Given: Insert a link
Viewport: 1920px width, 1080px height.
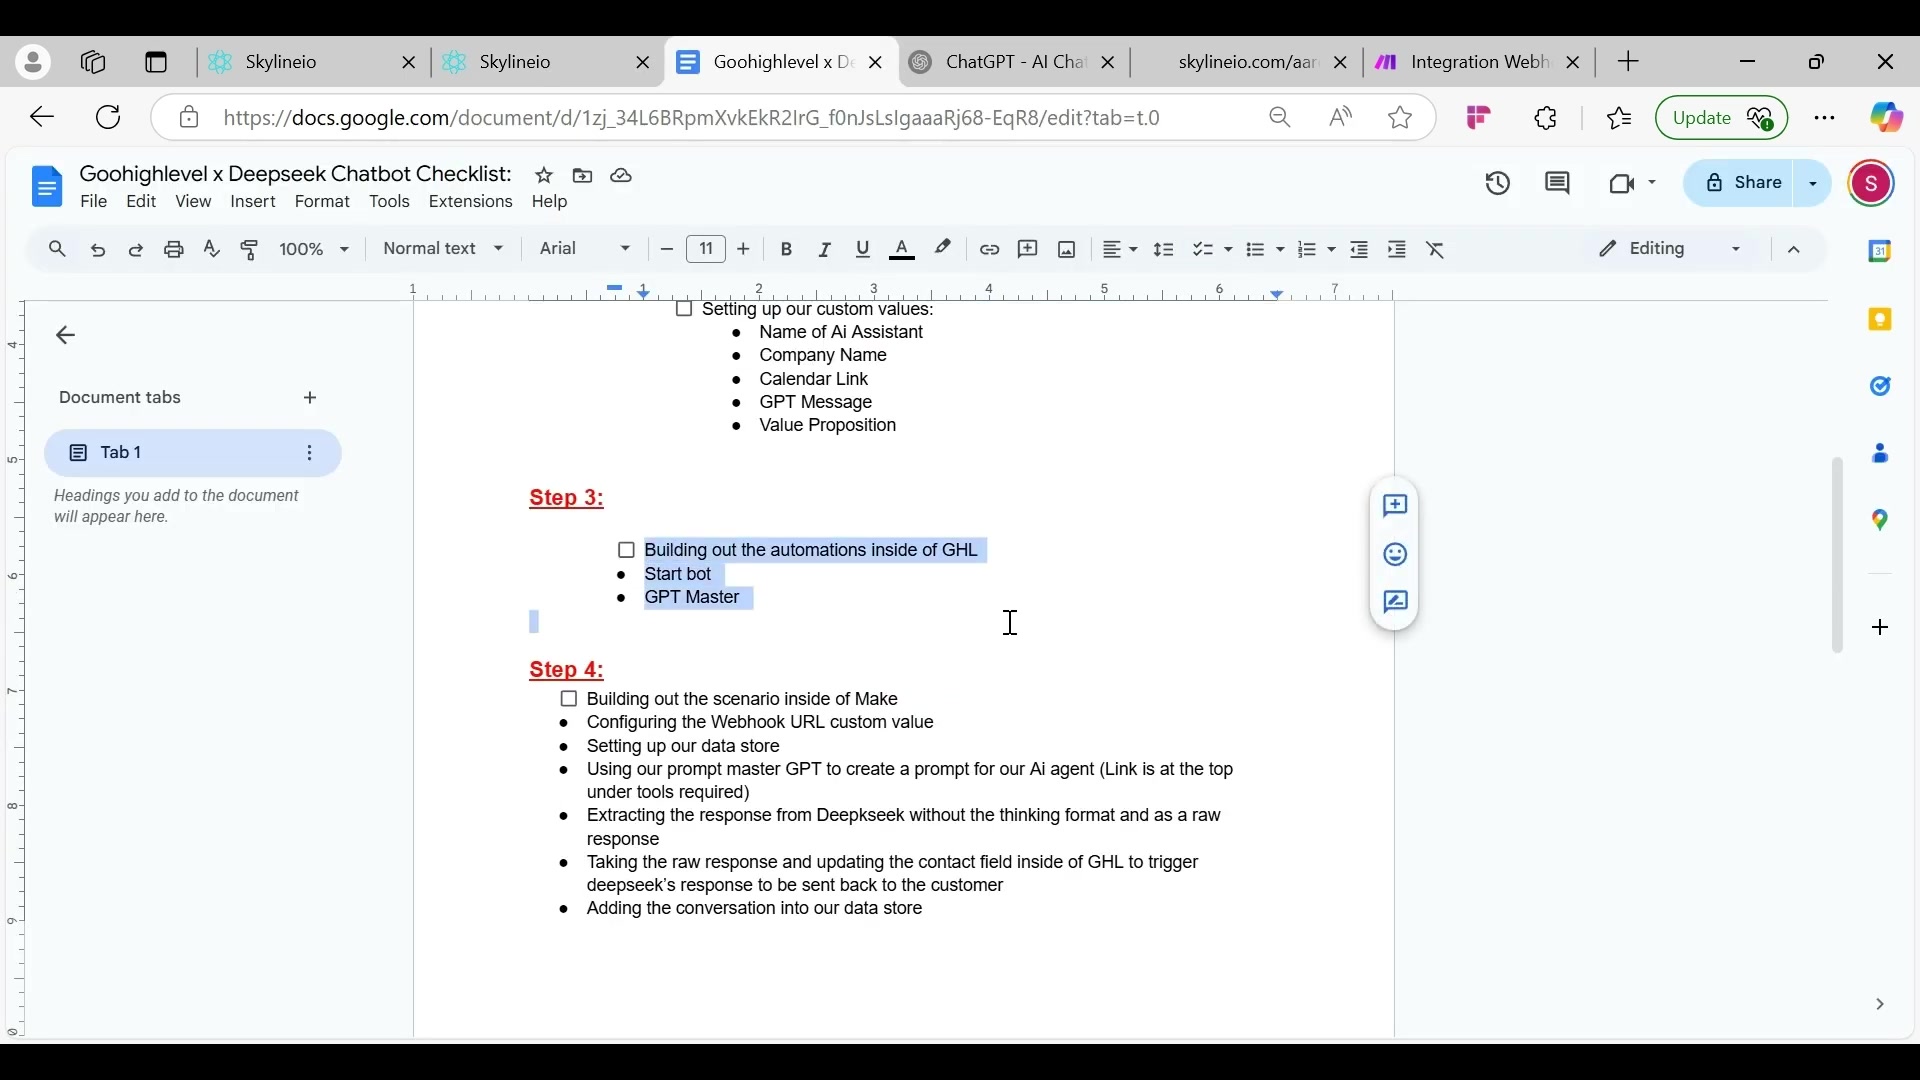Looking at the screenshot, I should 990,250.
